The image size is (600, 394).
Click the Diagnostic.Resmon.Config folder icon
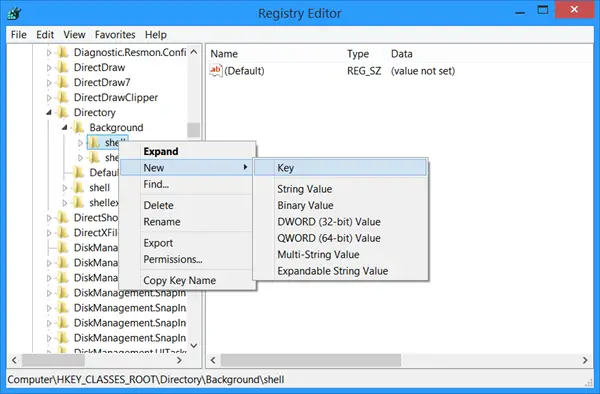pos(63,52)
